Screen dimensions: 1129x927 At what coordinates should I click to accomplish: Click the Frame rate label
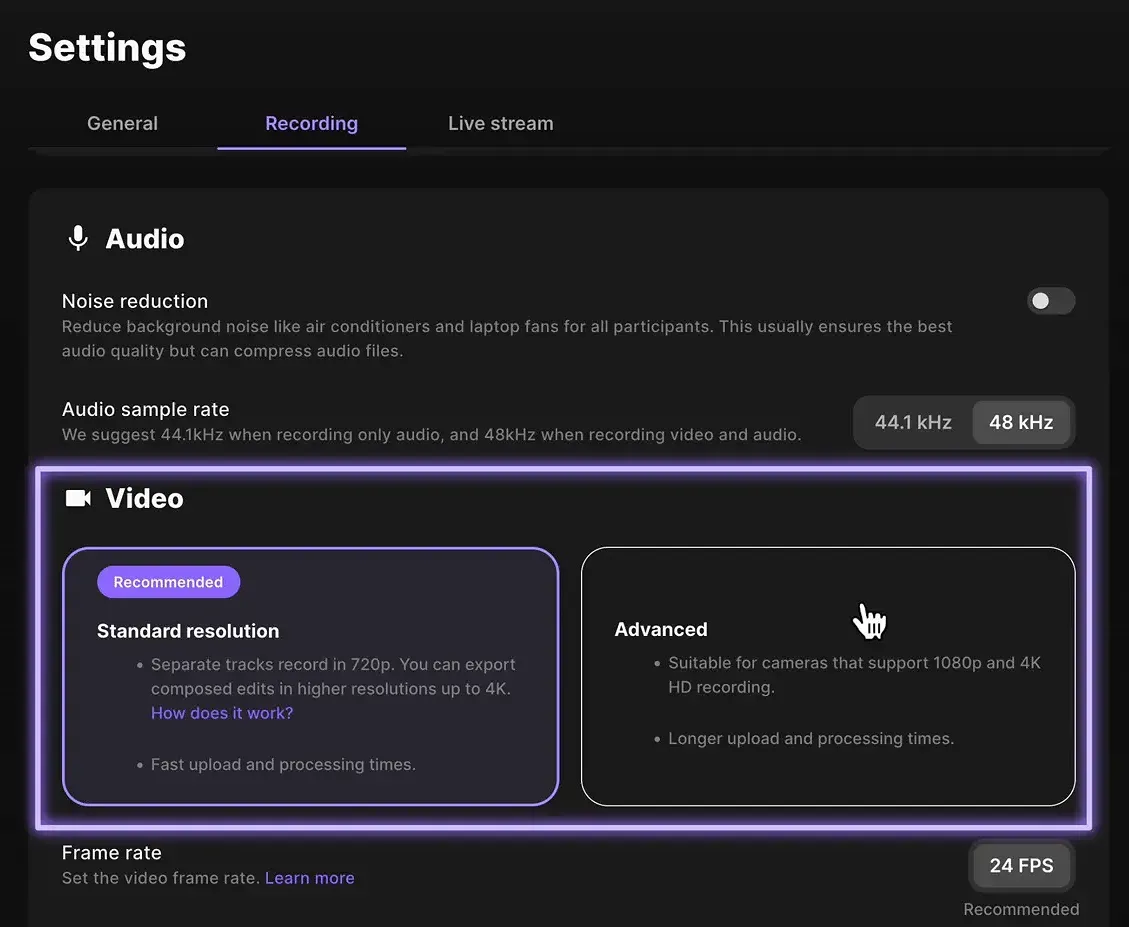pos(111,852)
